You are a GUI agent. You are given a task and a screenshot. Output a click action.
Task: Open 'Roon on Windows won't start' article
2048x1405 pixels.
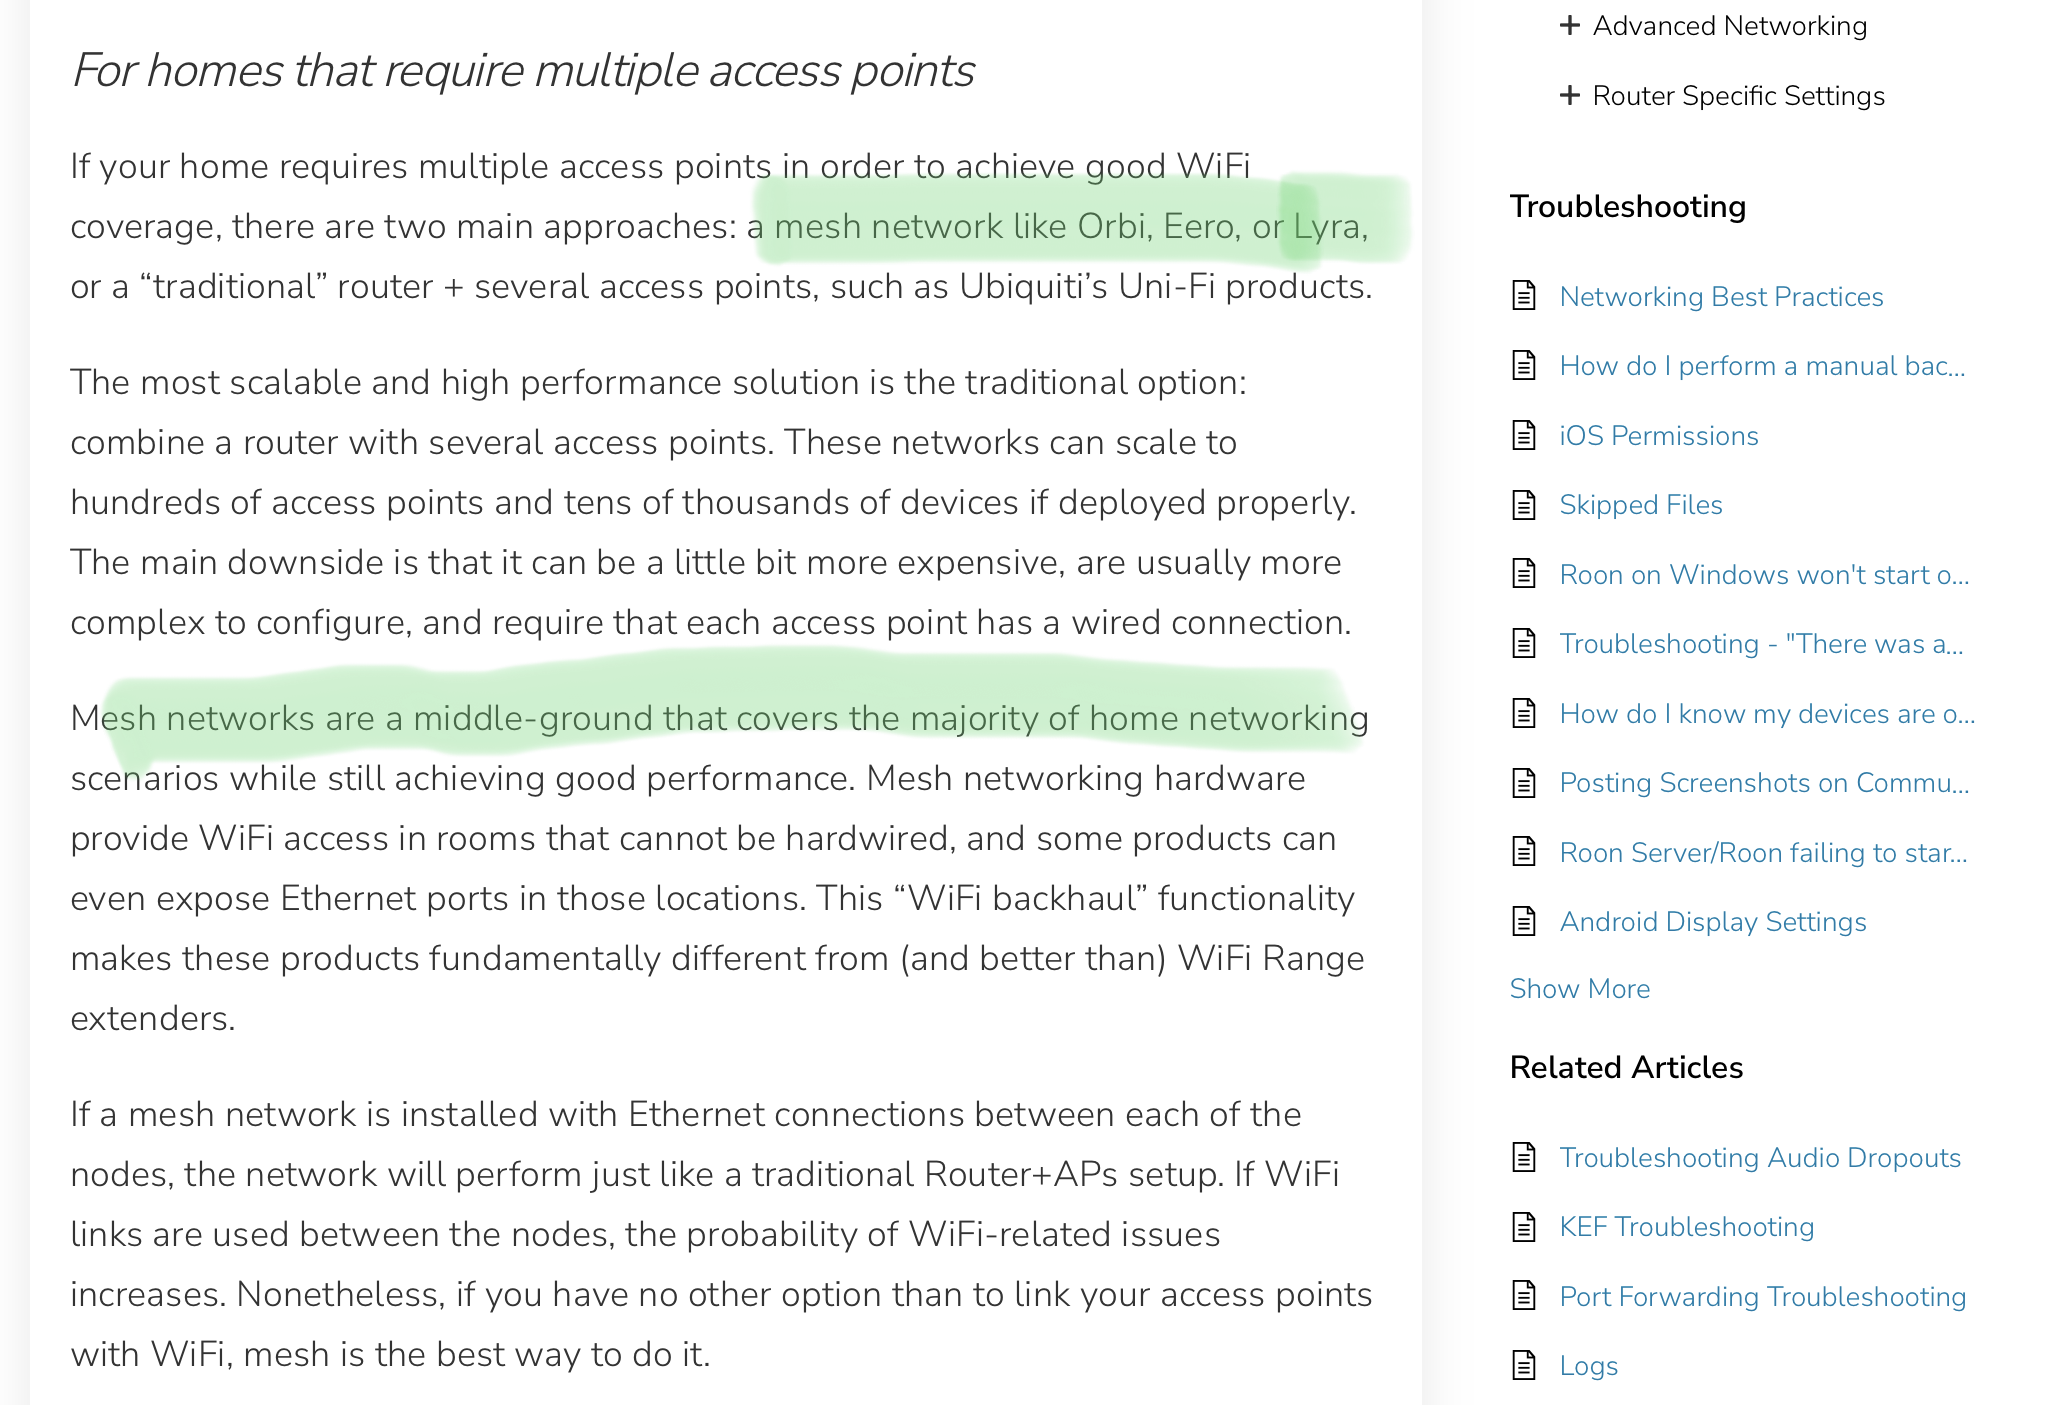coord(1764,575)
